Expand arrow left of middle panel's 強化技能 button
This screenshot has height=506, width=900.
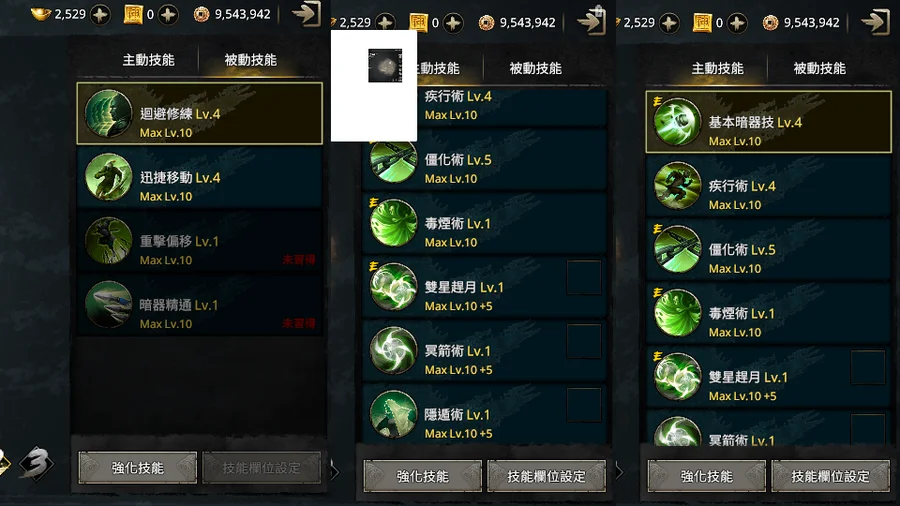[x=335, y=472]
